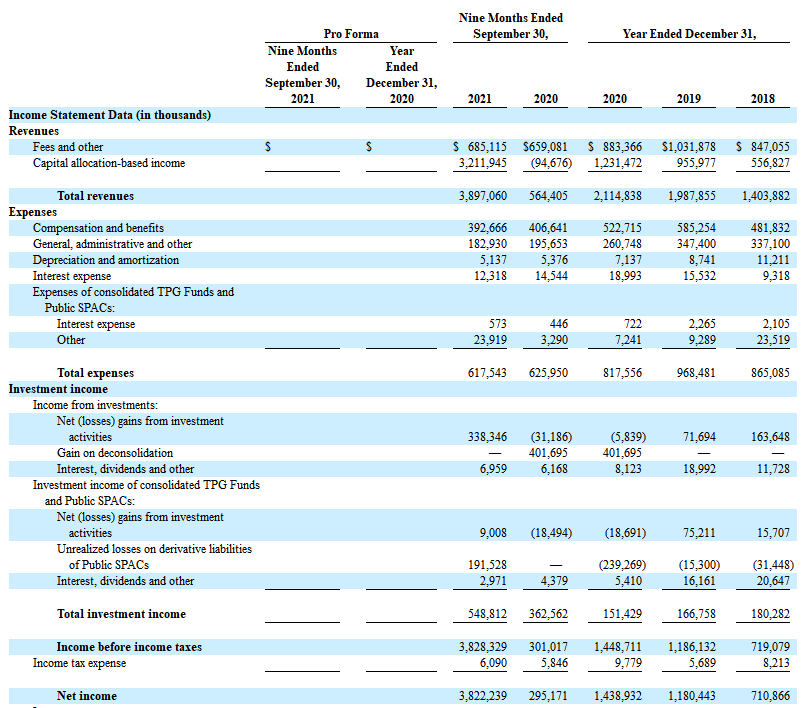Click the 'Total investment income' label
This screenshot has height=708, width=804.
122,614
